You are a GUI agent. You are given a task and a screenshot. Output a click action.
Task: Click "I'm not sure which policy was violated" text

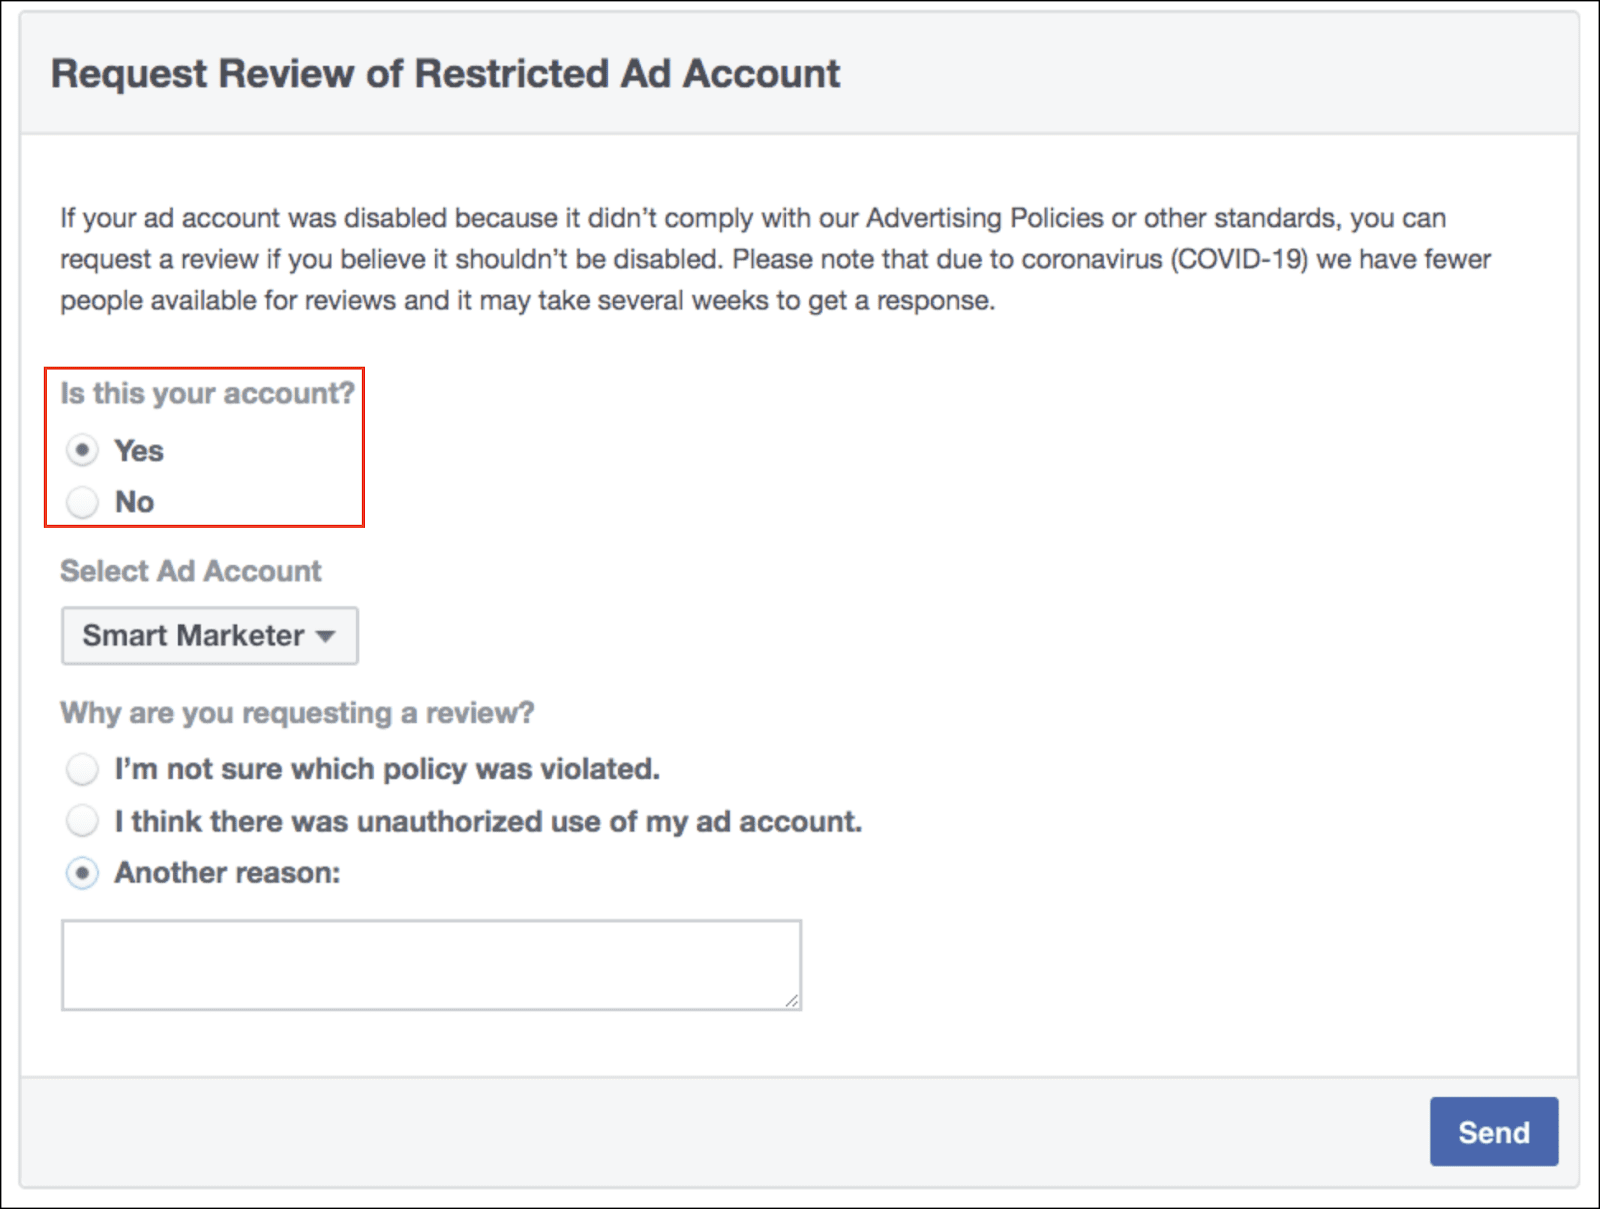coord(387,769)
